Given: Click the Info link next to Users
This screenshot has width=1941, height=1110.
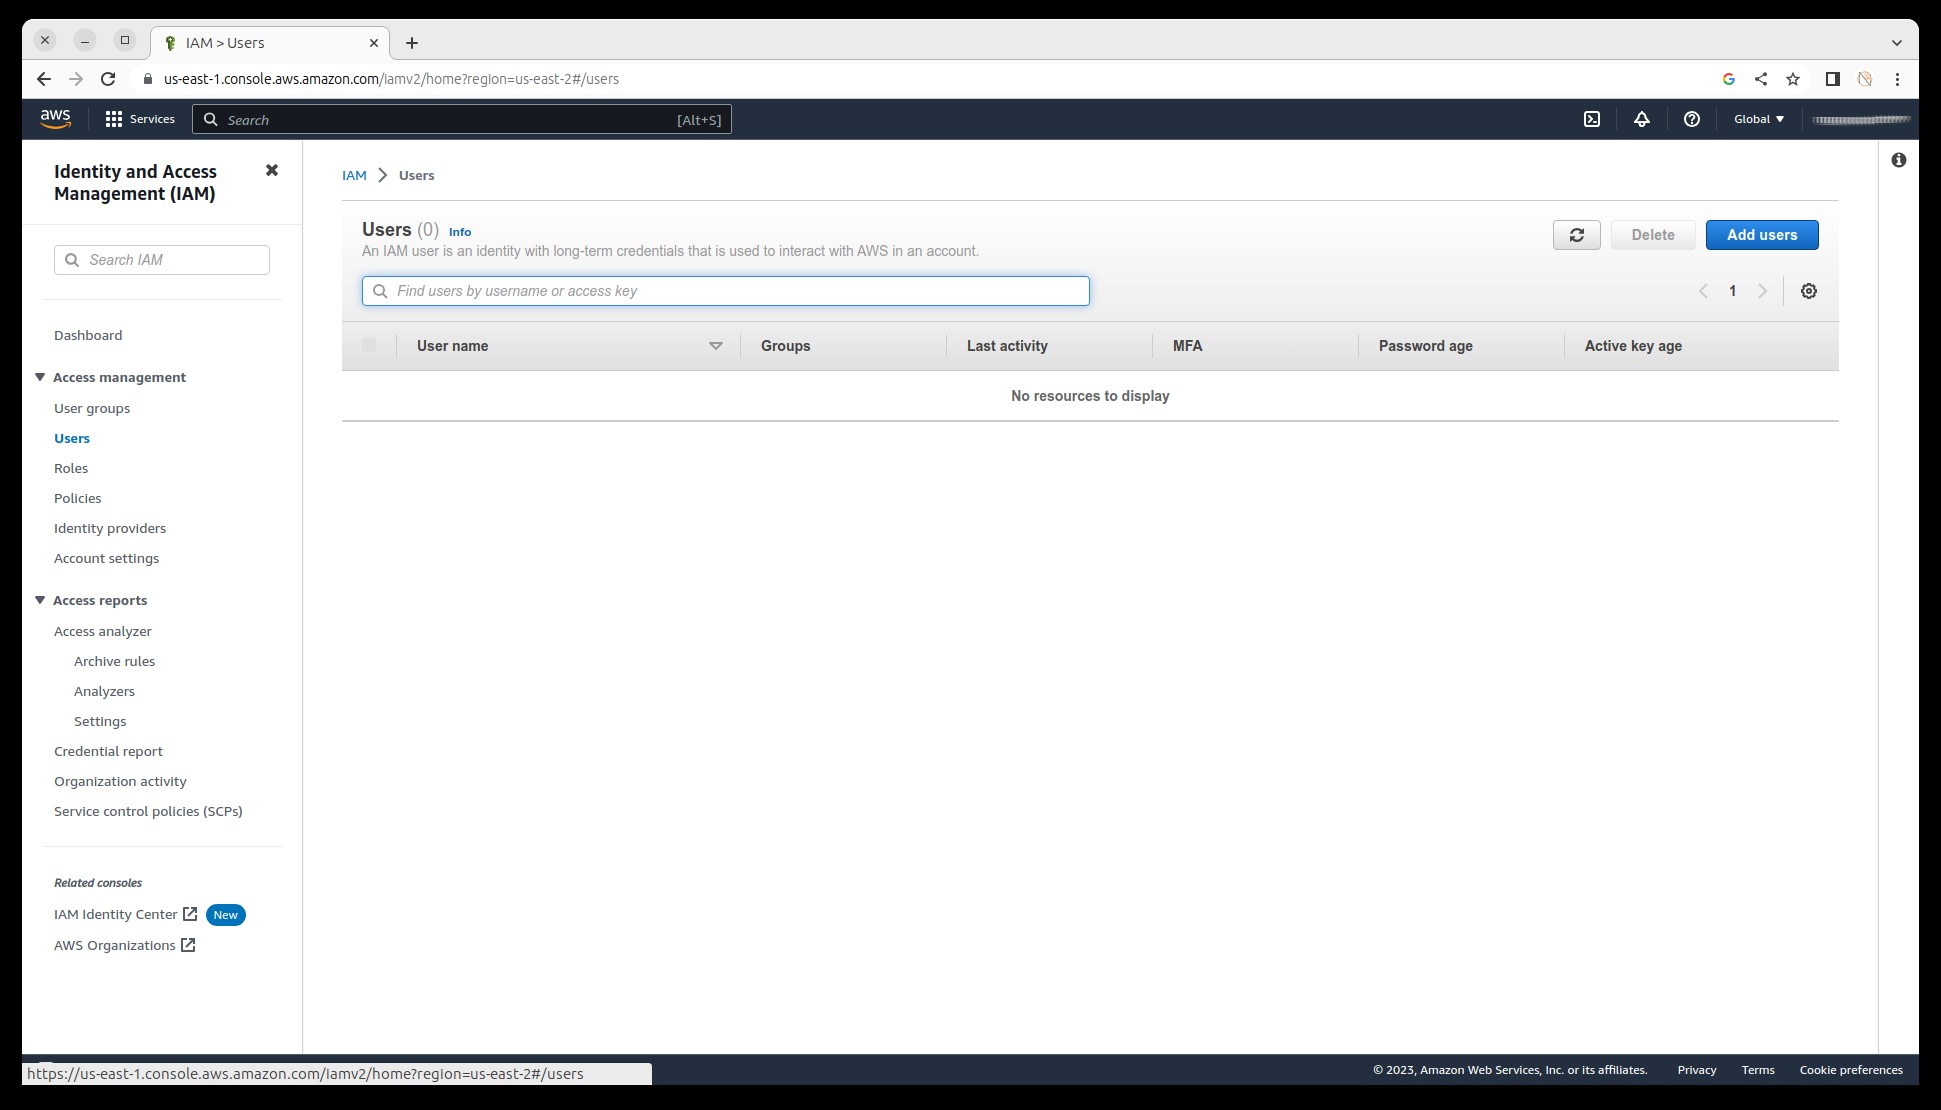Looking at the screenshot, I should [x=460, y=232].
